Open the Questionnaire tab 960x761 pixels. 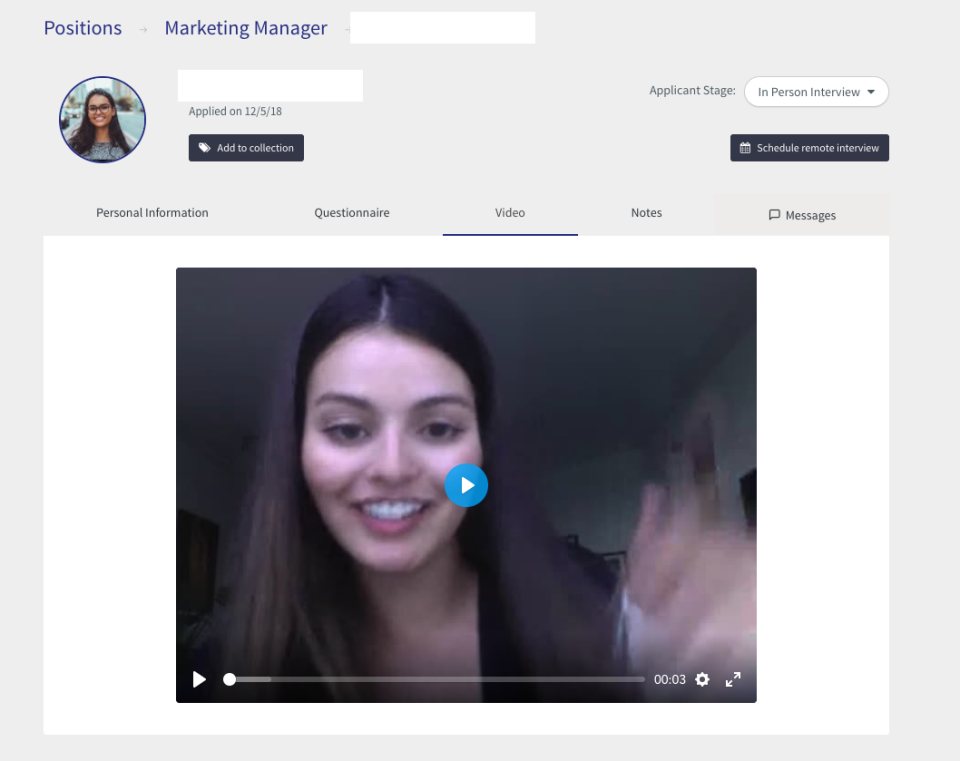(x=352, y=213)
